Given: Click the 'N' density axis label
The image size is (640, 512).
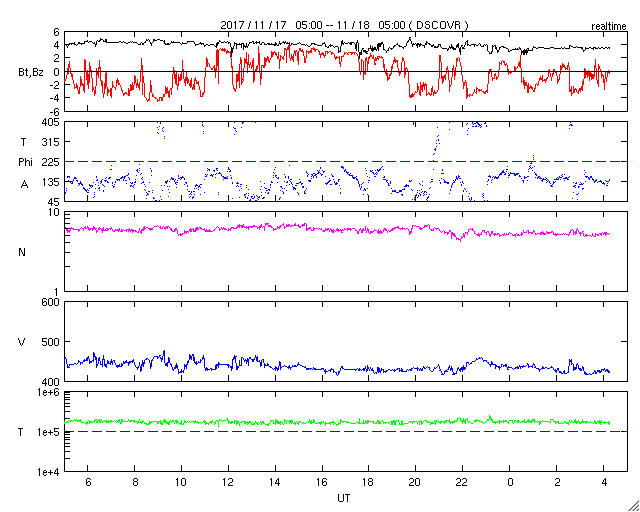Looking at the screenshot, I should click(22, 252).
